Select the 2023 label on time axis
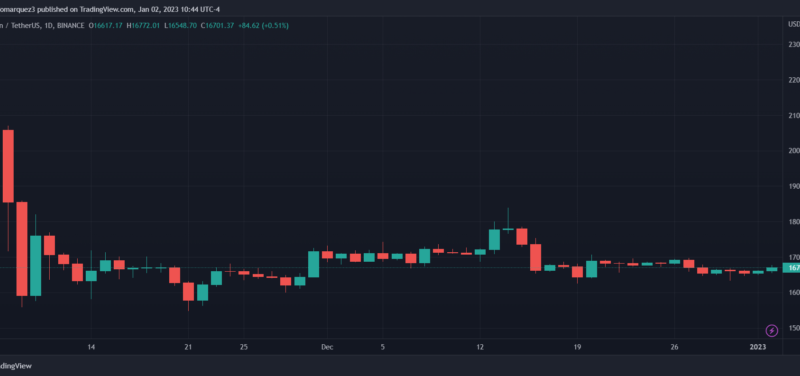The image size is (800, 376). pos(758,347)
